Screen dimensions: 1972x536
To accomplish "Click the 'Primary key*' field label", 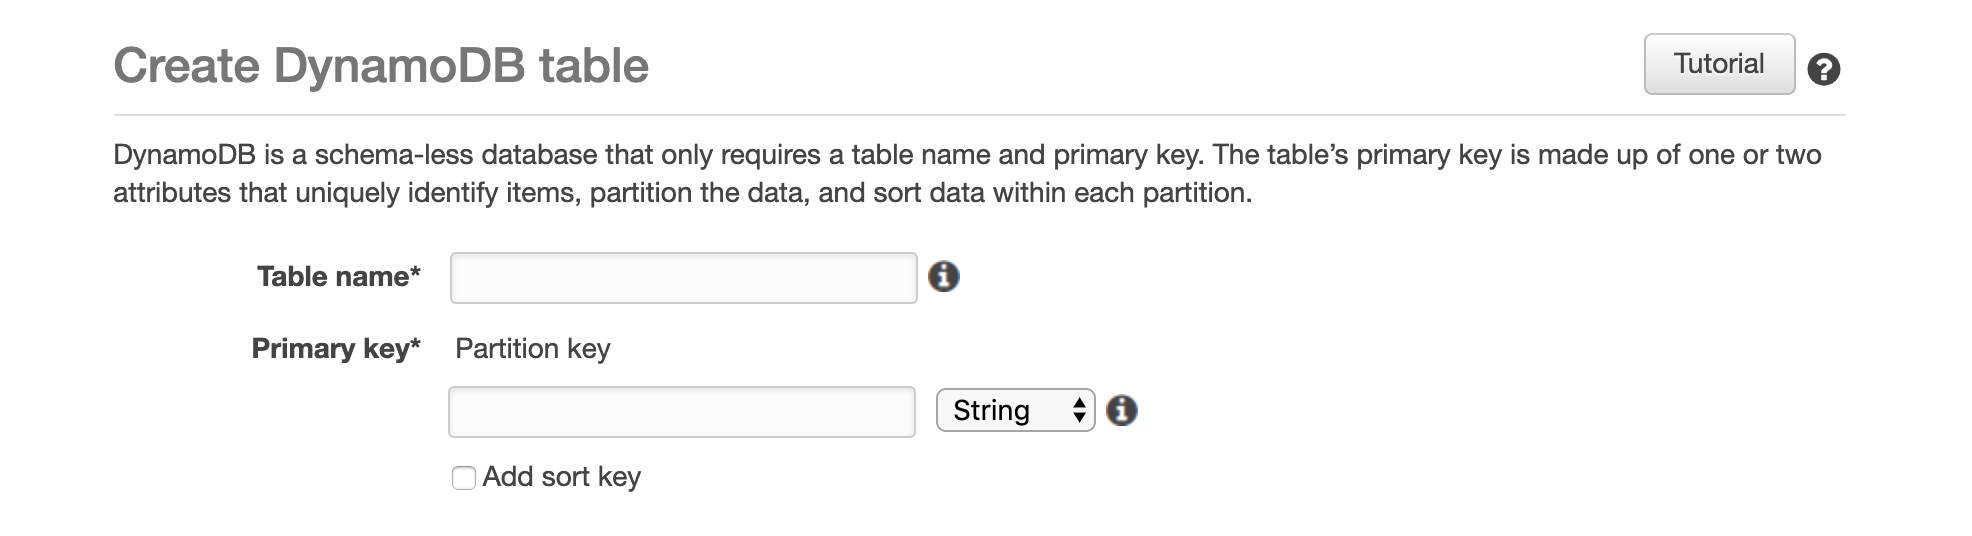I will pos(335,349).
